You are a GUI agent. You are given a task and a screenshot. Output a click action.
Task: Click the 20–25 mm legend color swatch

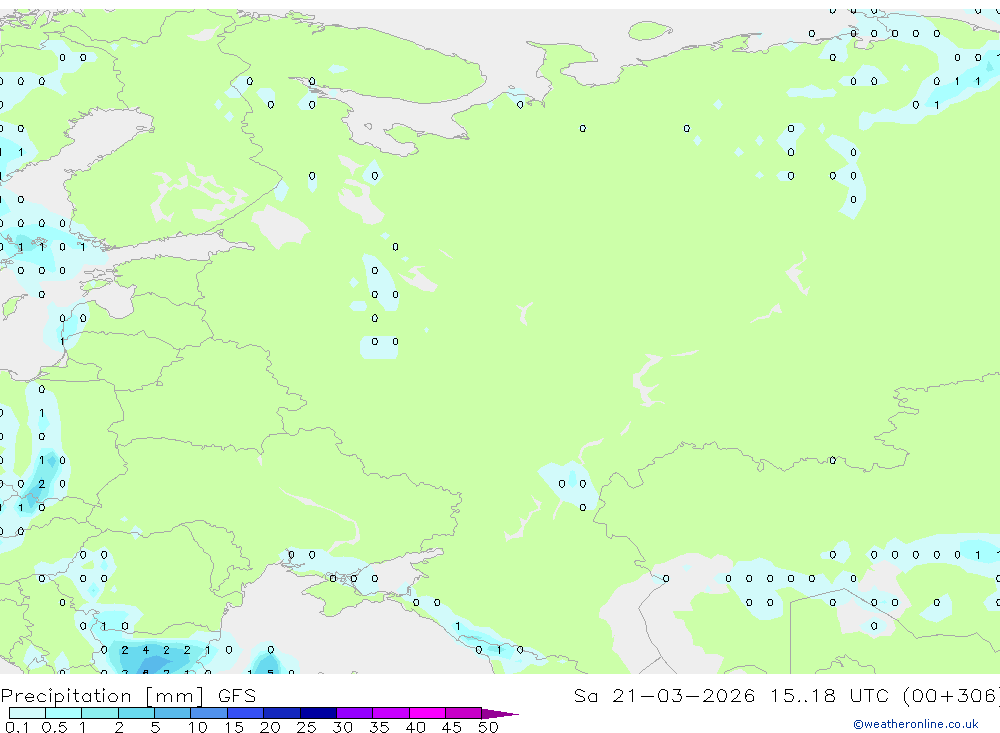coord(282,713)
